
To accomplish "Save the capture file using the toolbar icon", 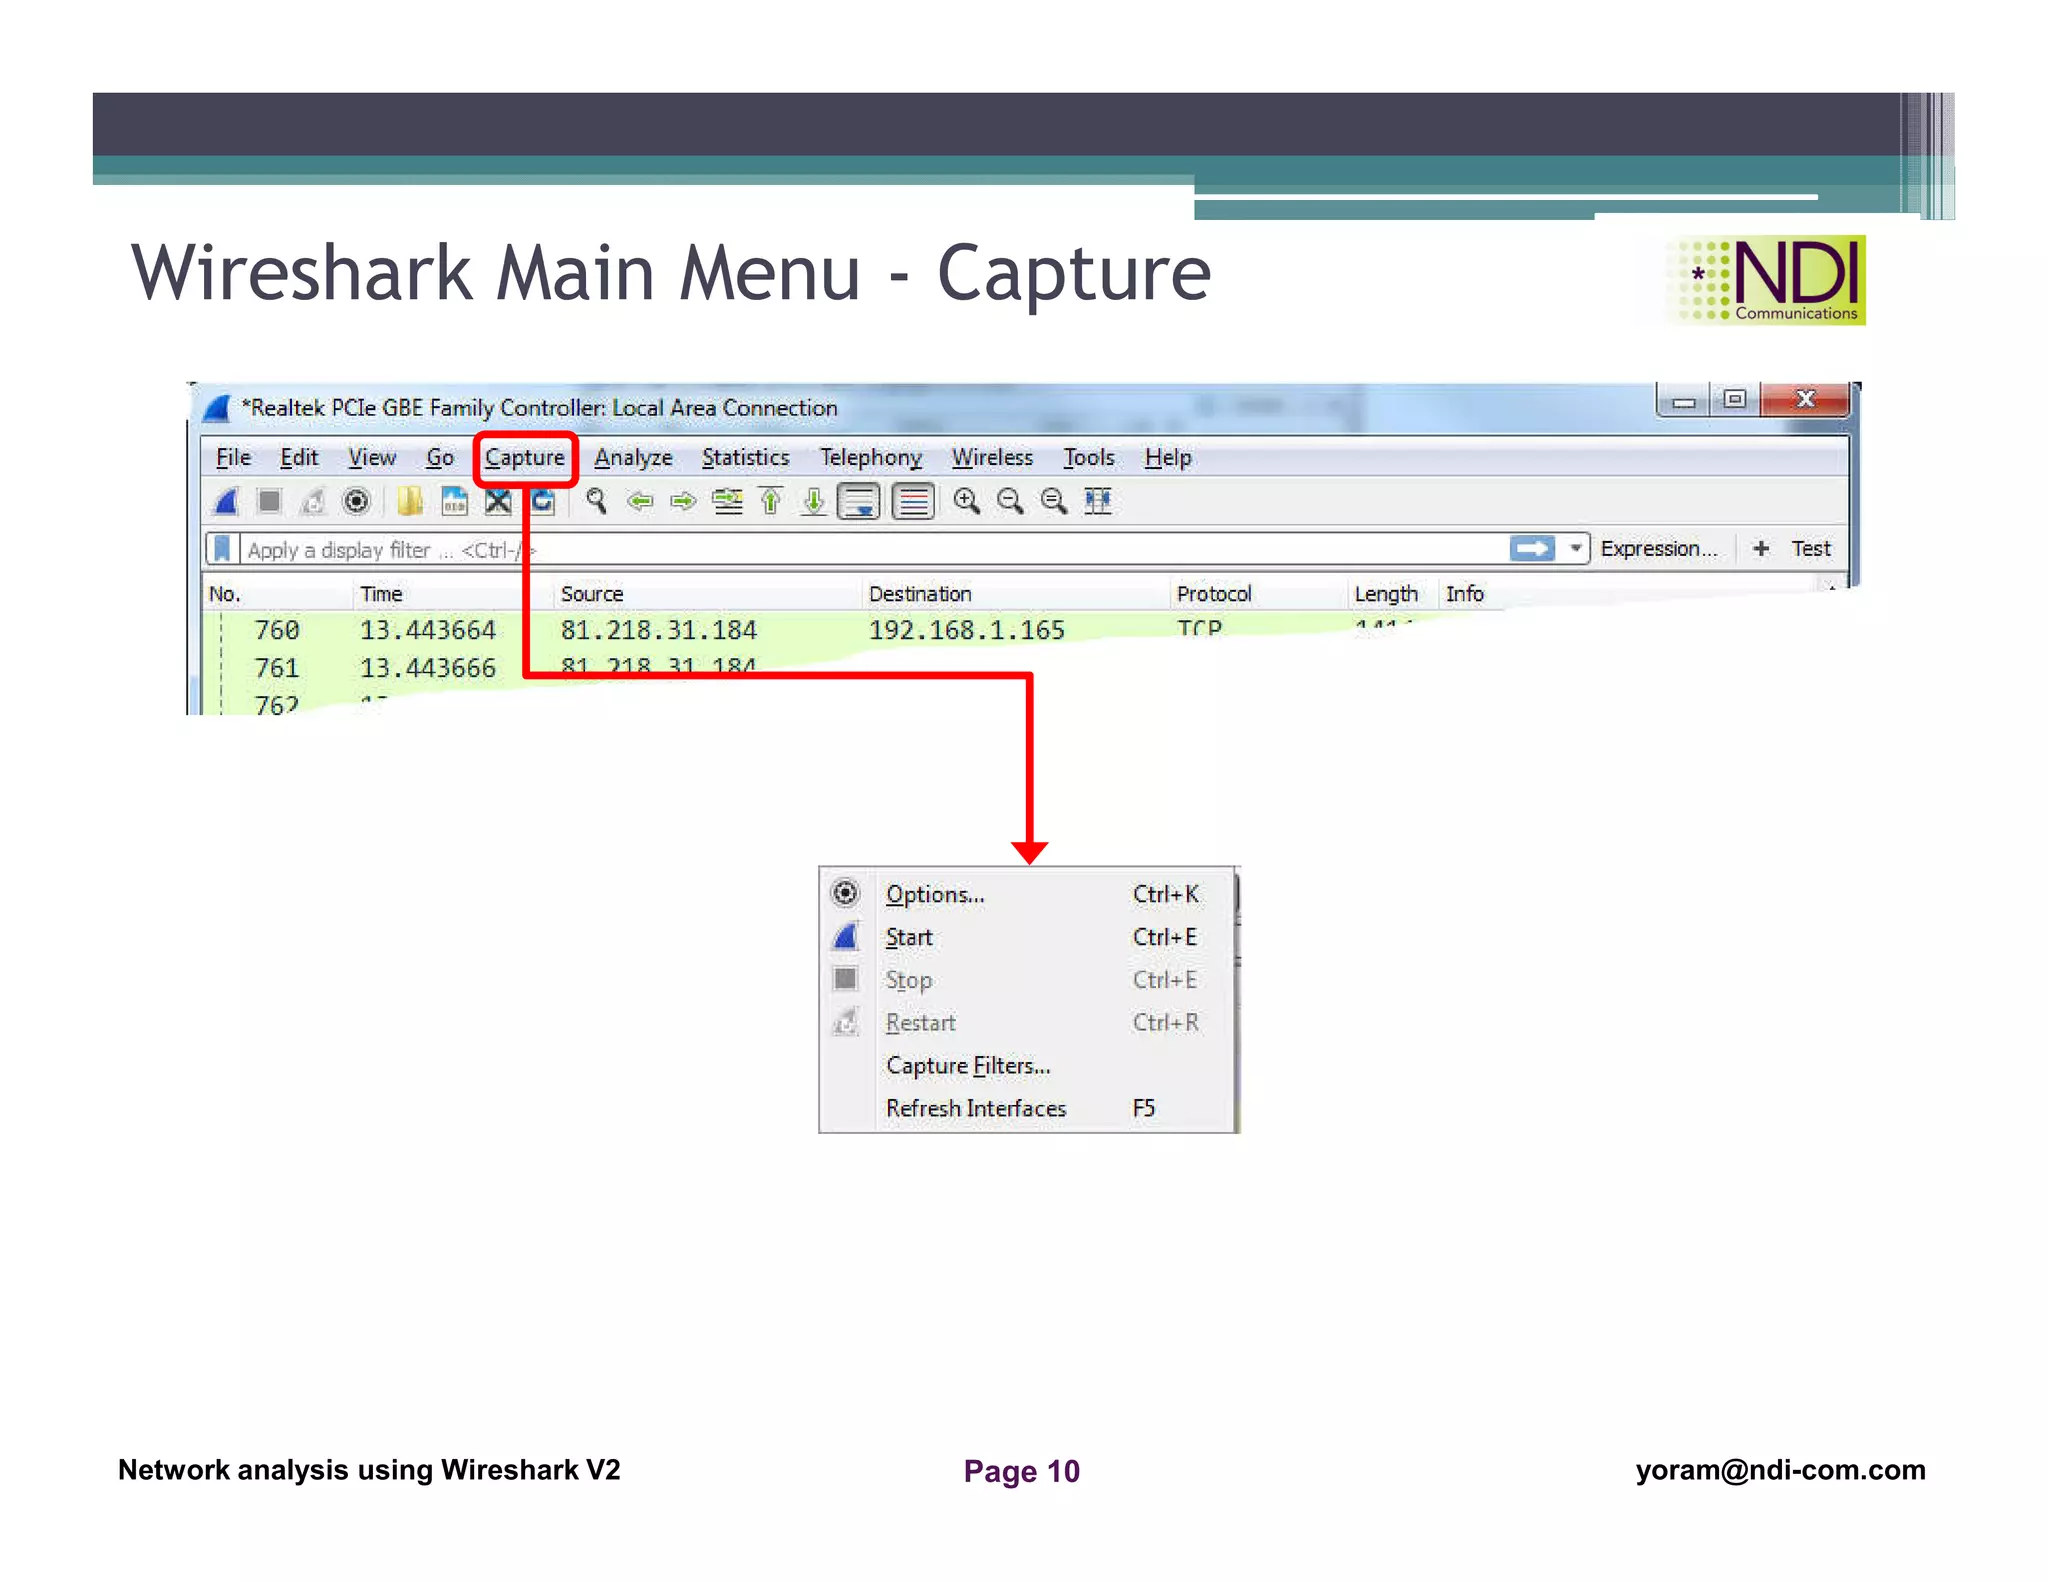I will click(454, 501).
